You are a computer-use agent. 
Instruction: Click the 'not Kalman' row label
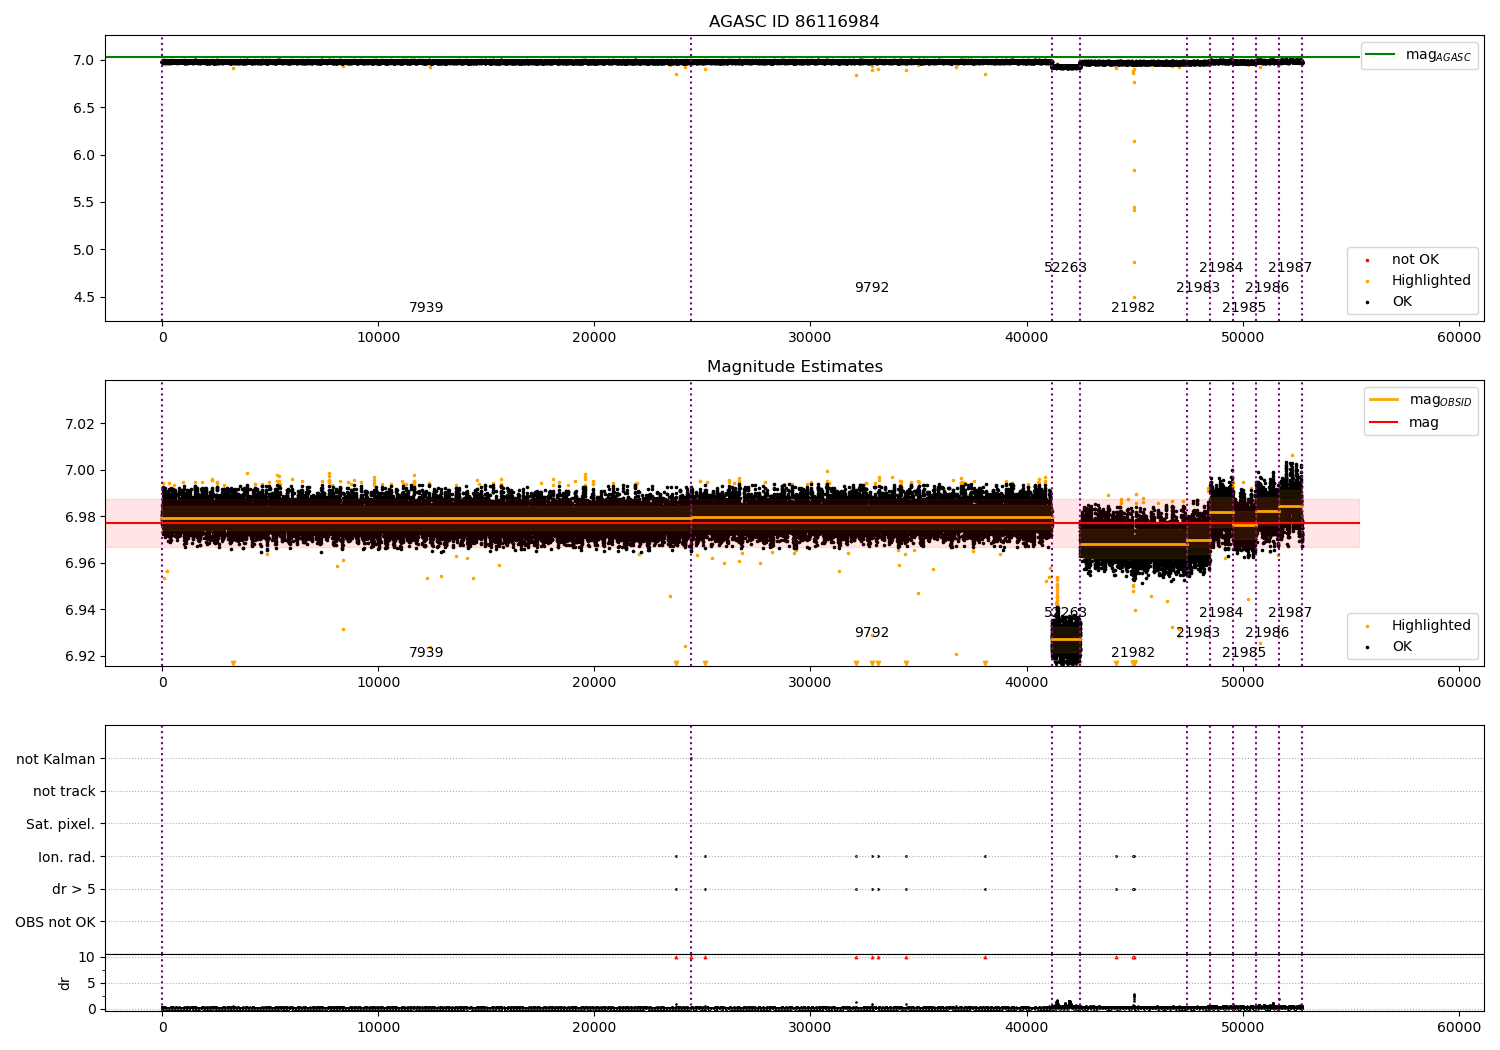pos(56,759)
